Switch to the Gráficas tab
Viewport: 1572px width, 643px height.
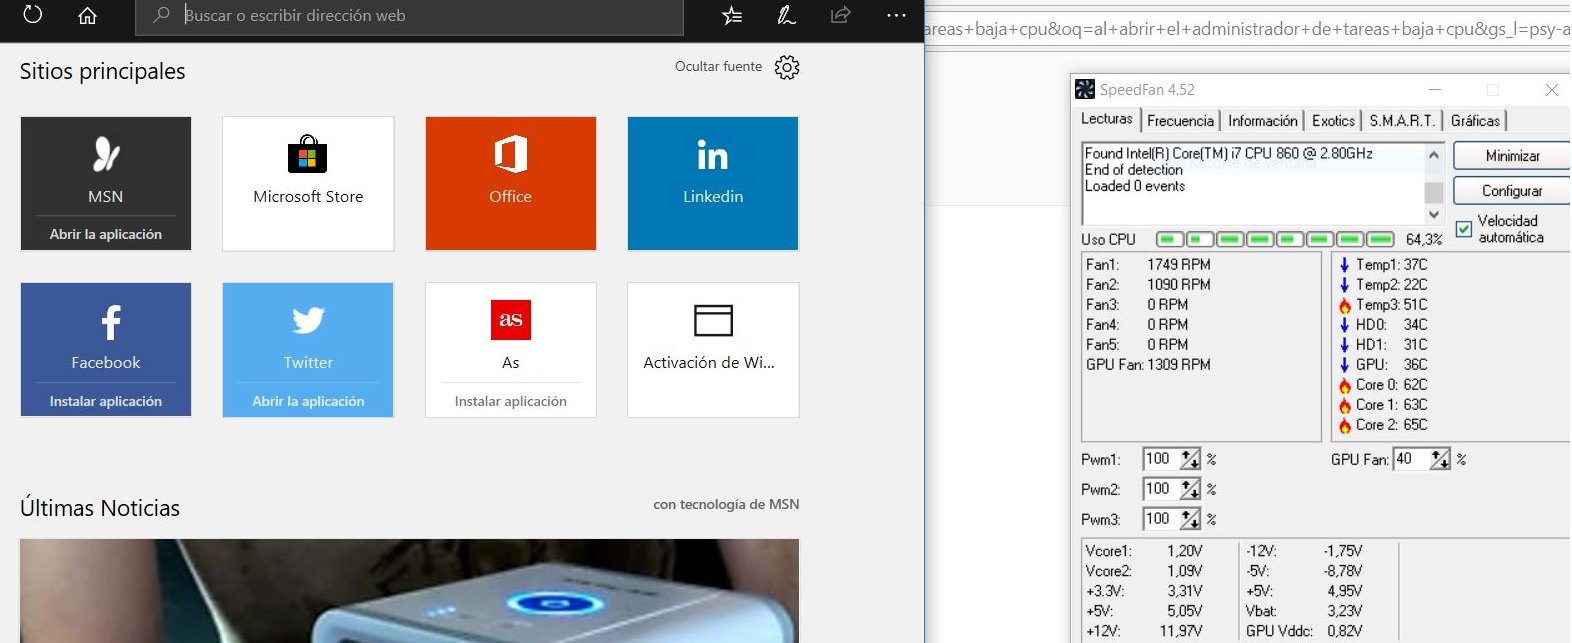(1476, 121)
